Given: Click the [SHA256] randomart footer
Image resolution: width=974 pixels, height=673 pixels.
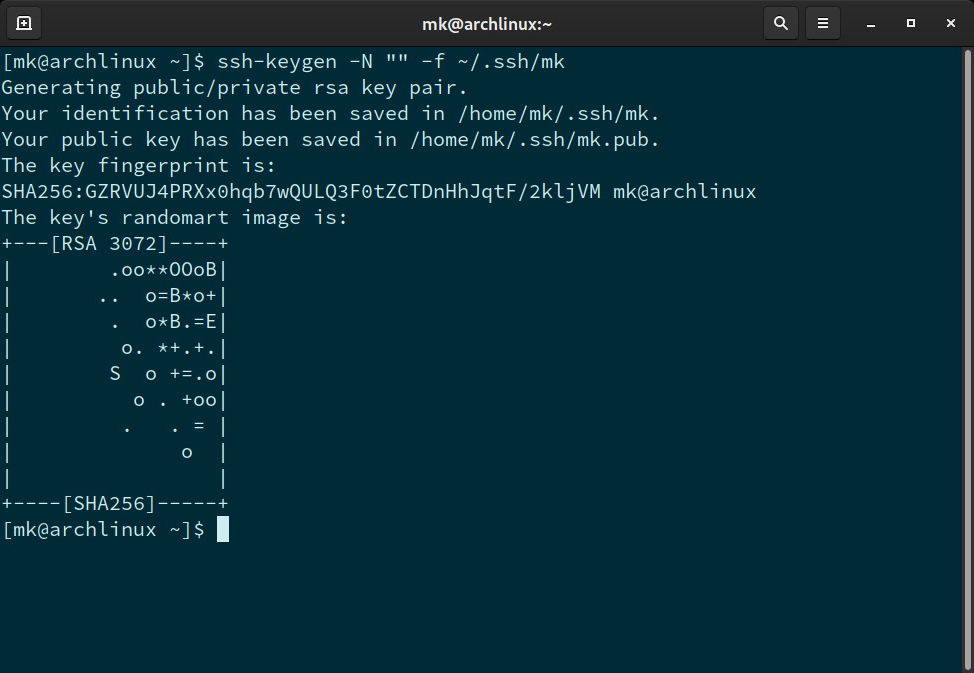Looking at the screenshot, I should tap(109, 503).
